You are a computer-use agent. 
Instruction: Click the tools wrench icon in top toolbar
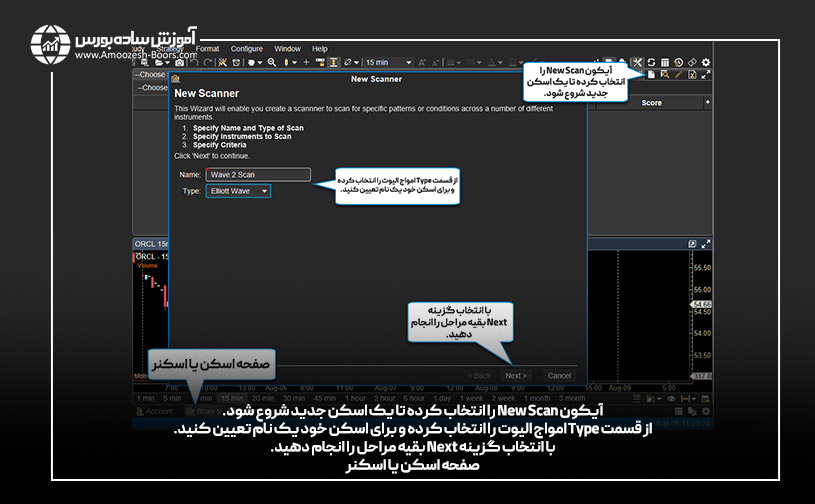[637, 62]
